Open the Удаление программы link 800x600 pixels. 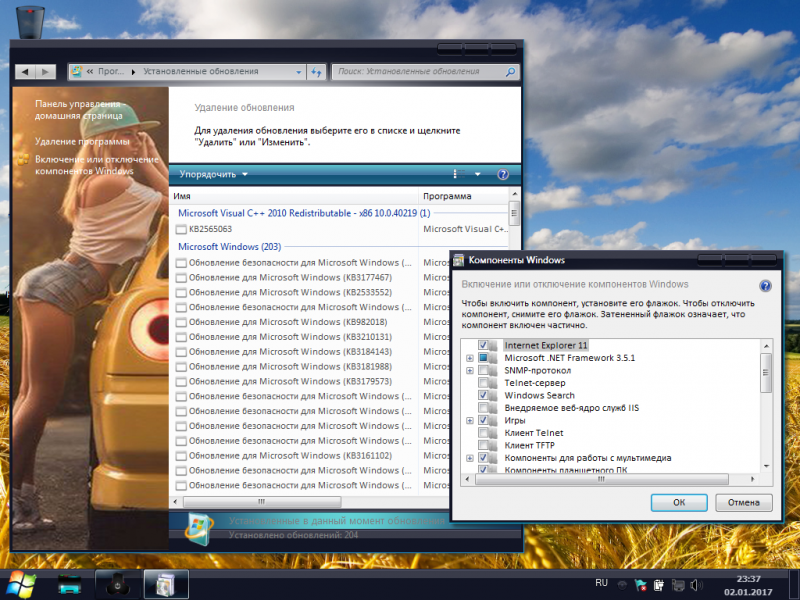pos(82,141)
